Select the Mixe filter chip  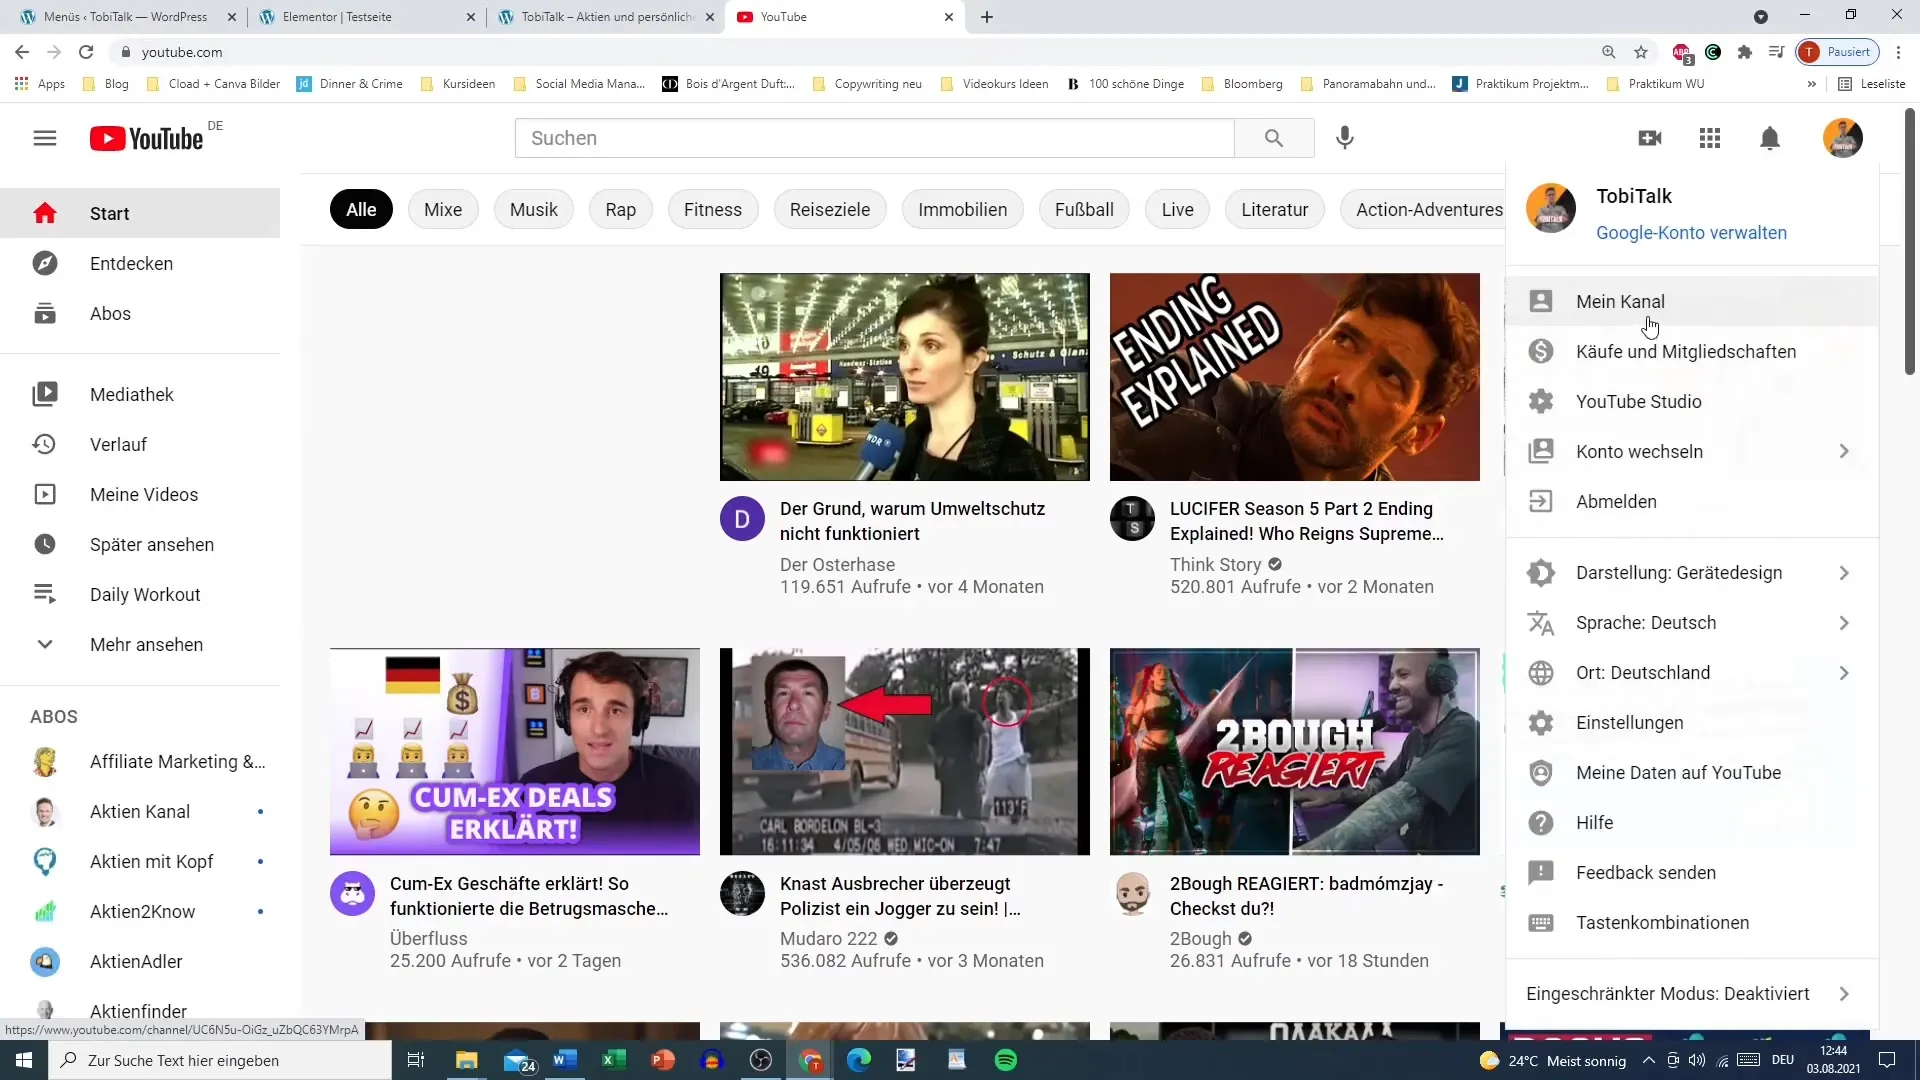443,209
